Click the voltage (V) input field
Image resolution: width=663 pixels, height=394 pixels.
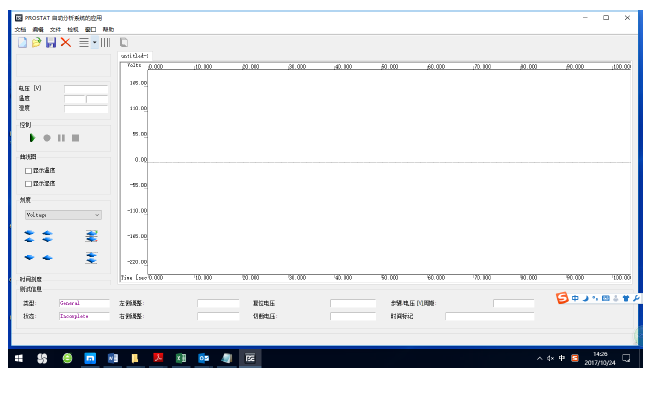[x=86, y=89]
